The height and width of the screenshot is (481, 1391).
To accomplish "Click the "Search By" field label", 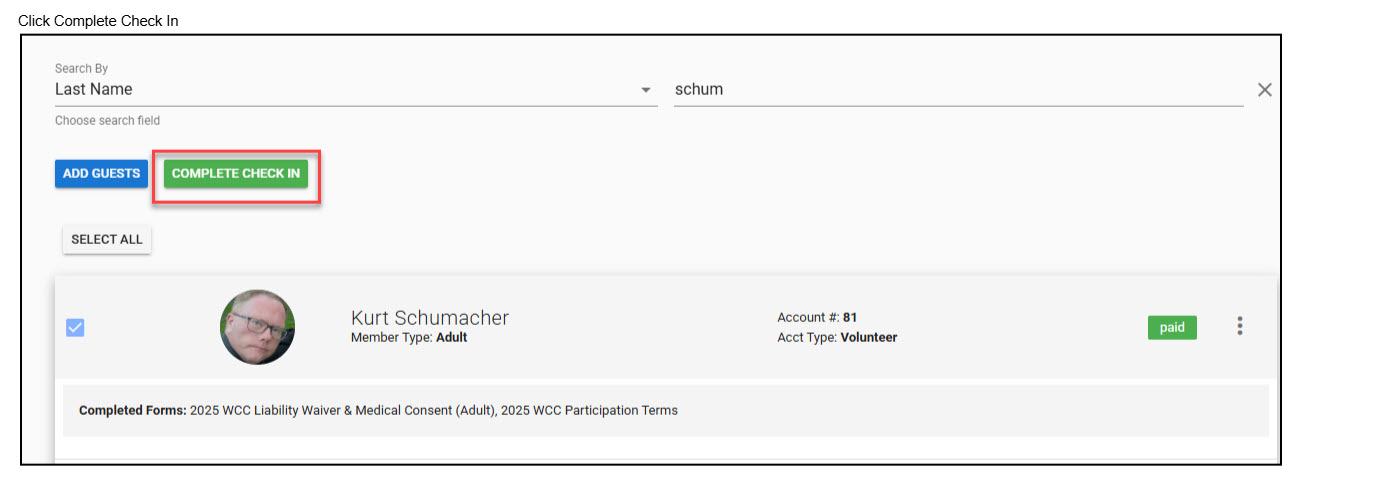I will [81, 69].
